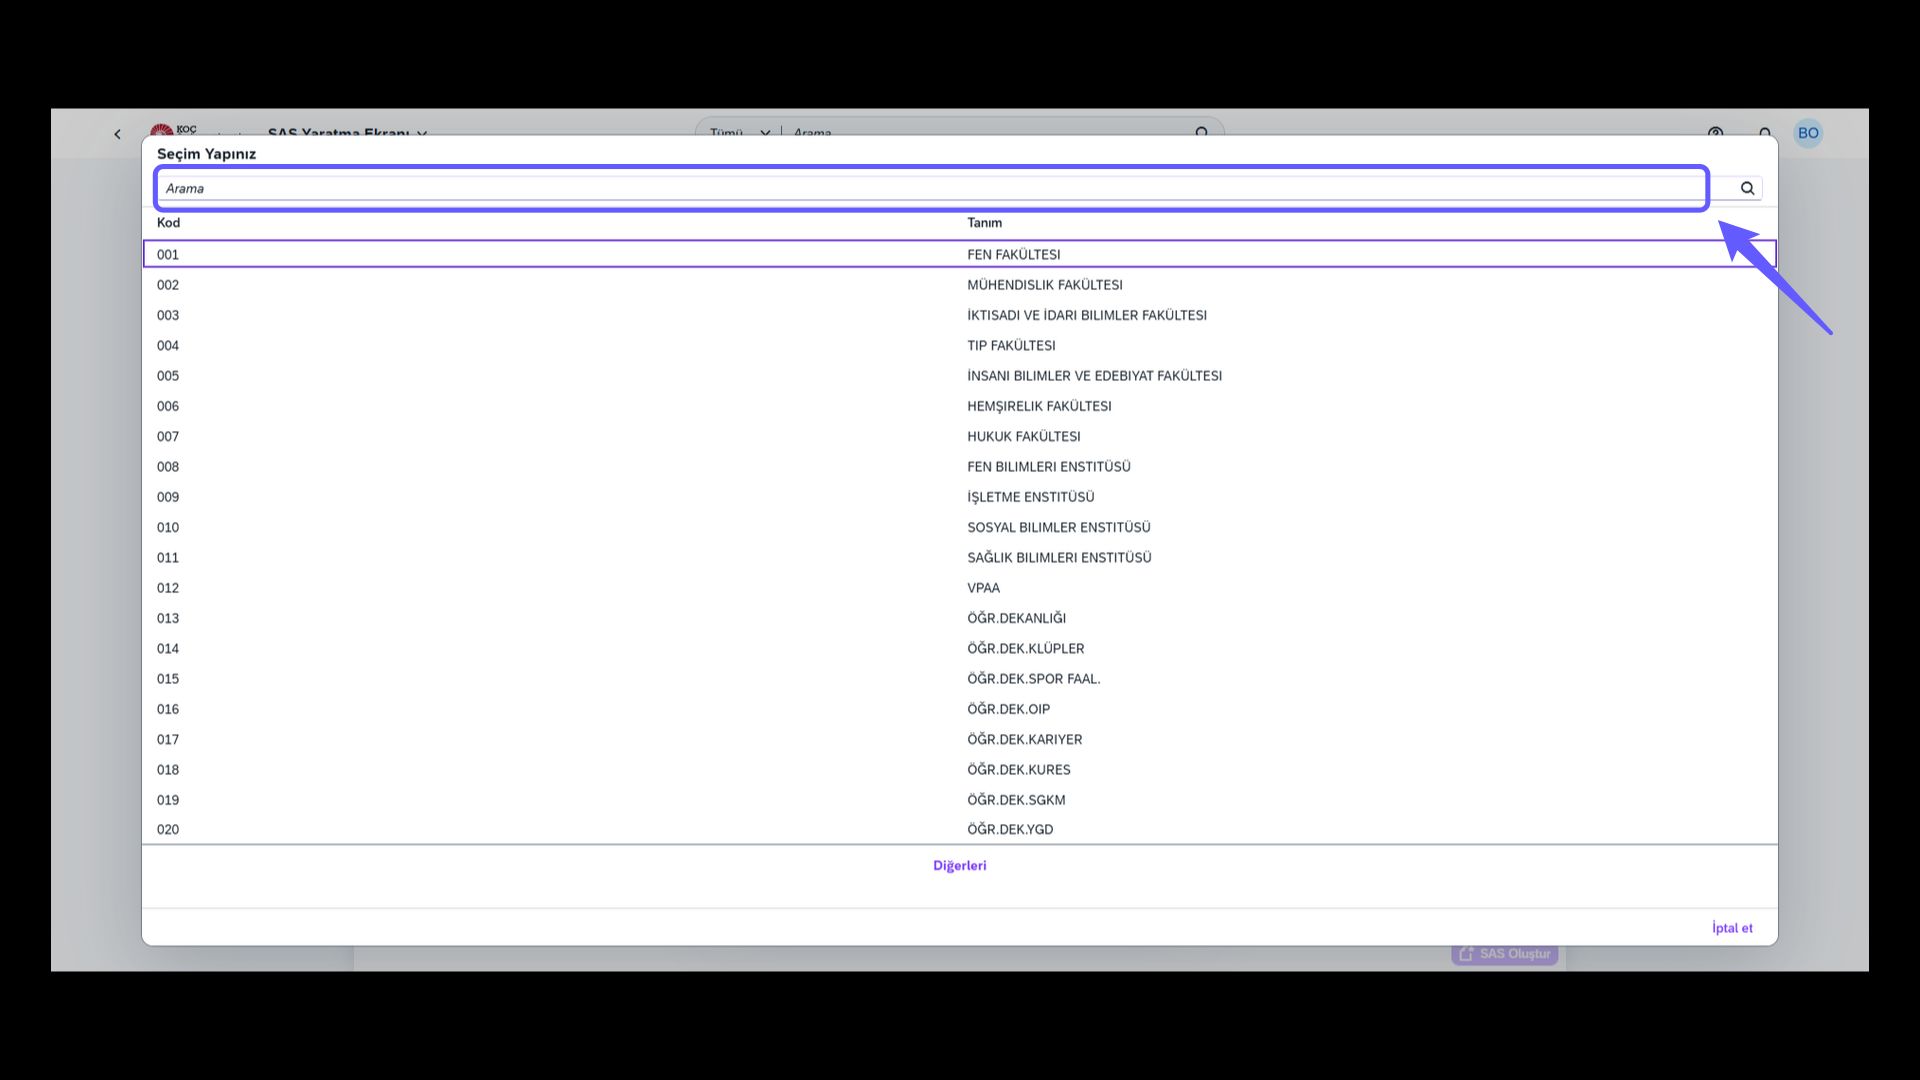1920x1080 pixels.
Task: Click İptal et to cancel dialog
Action: pyautogui.click(x=1732, y=928)
